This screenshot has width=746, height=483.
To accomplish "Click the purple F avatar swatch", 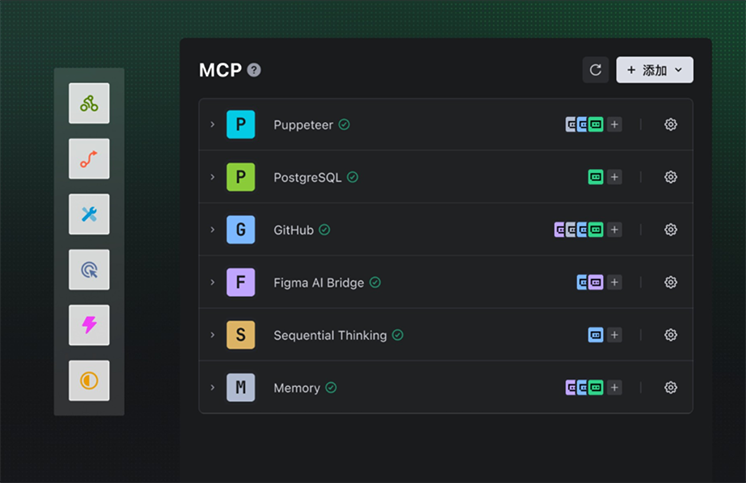I will point(240,282).
